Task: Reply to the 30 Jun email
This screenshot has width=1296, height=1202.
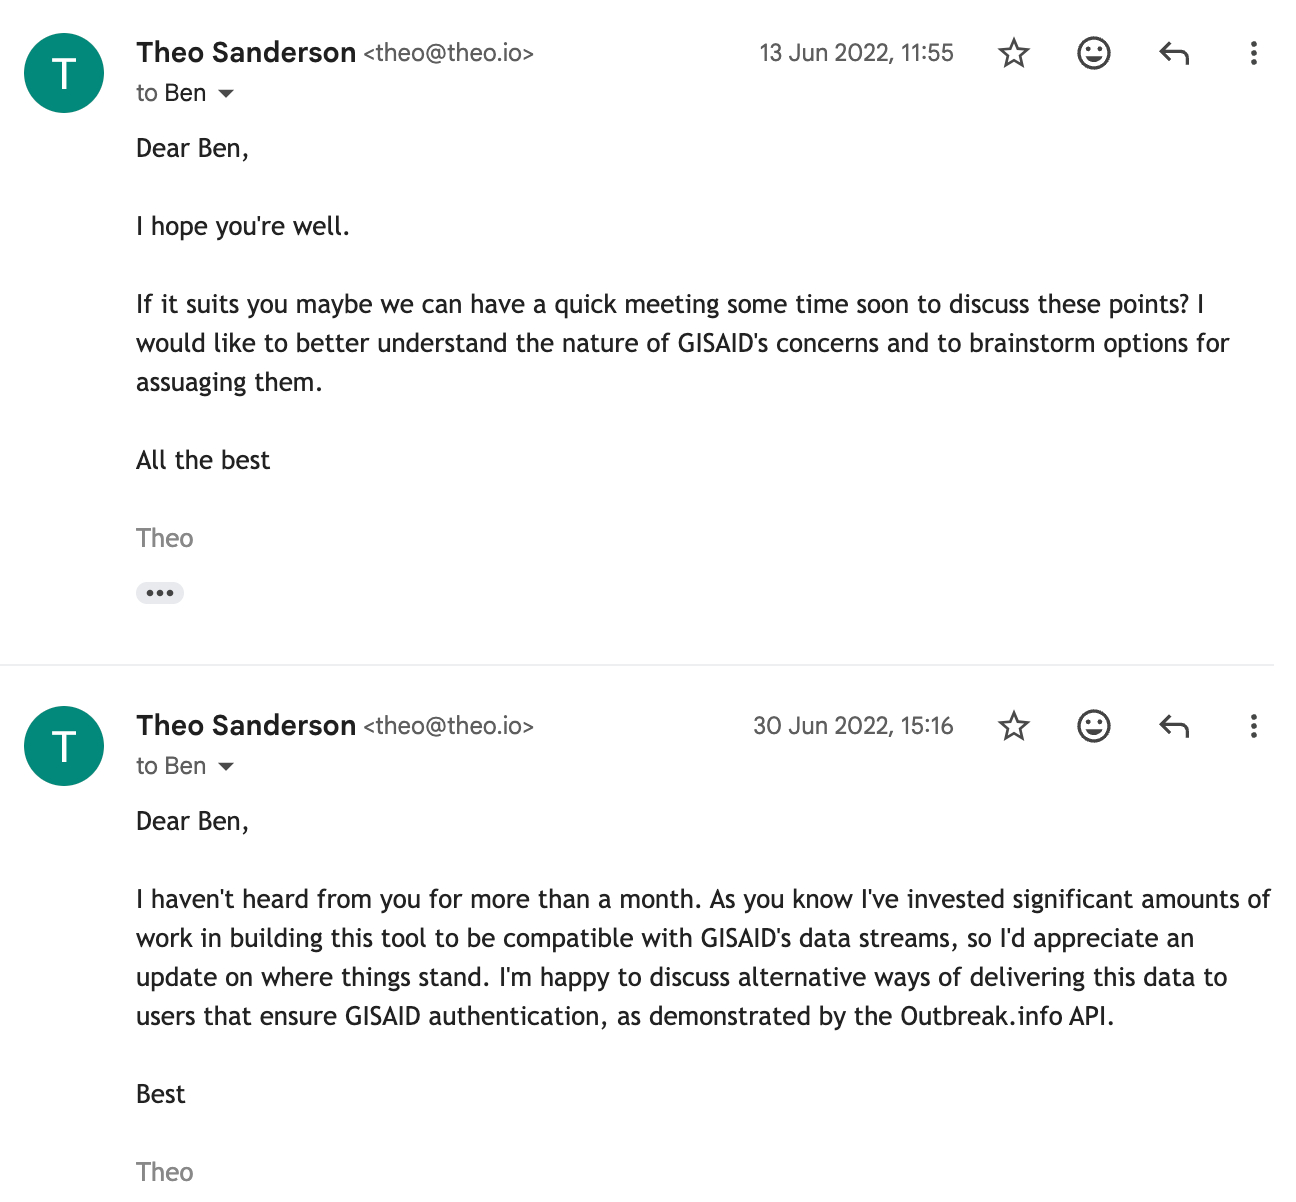Action: pos(1174,726)
